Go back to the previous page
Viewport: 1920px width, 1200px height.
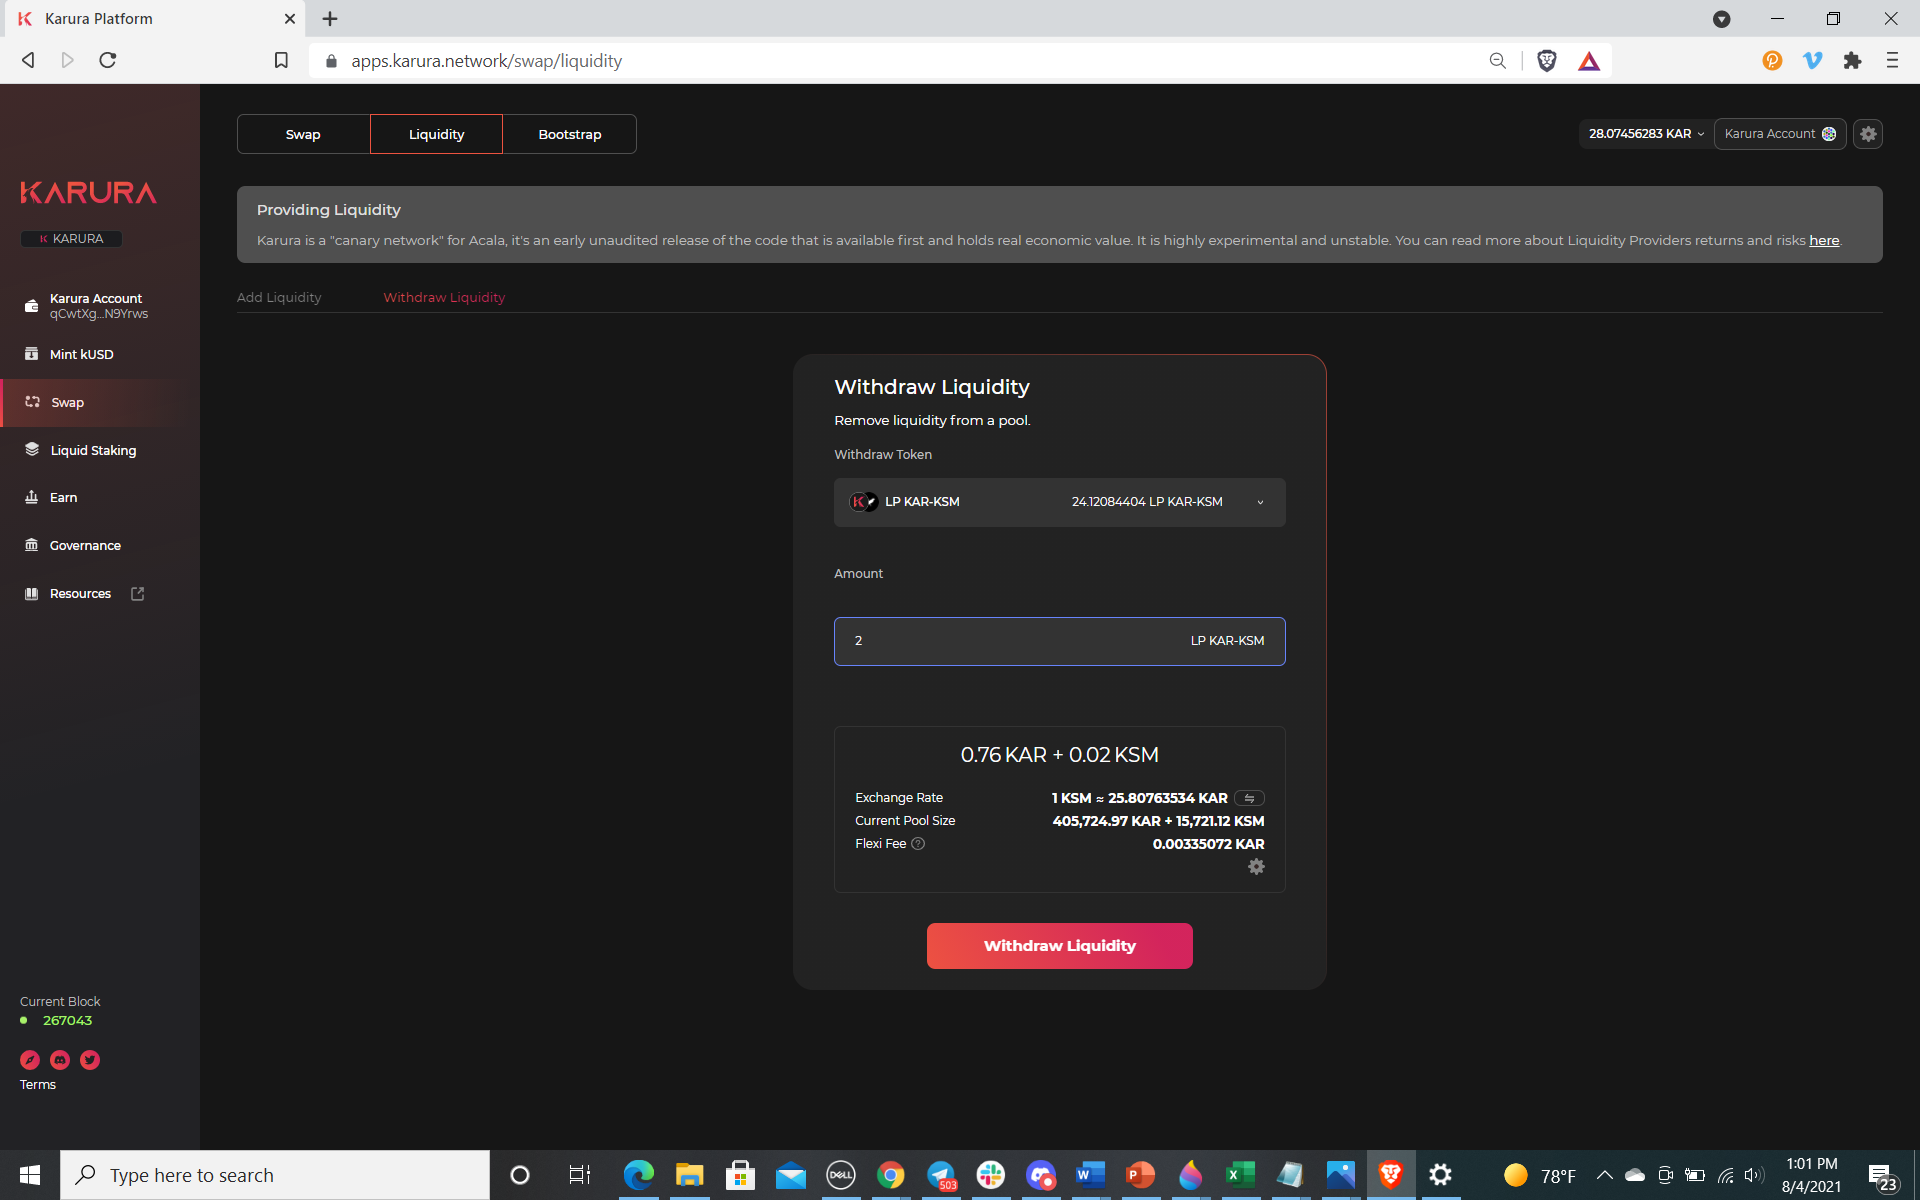coord(28,60)
